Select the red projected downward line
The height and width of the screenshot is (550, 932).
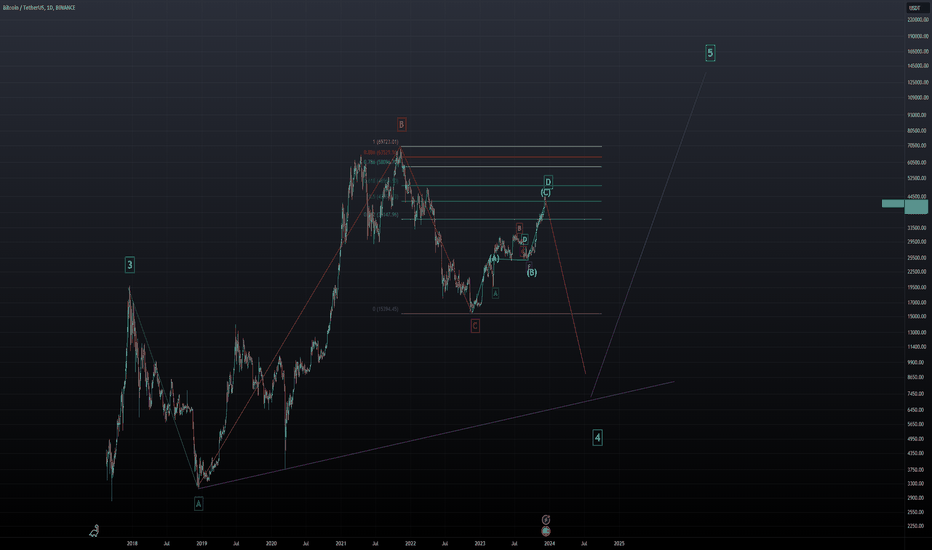tap(565, 288)
